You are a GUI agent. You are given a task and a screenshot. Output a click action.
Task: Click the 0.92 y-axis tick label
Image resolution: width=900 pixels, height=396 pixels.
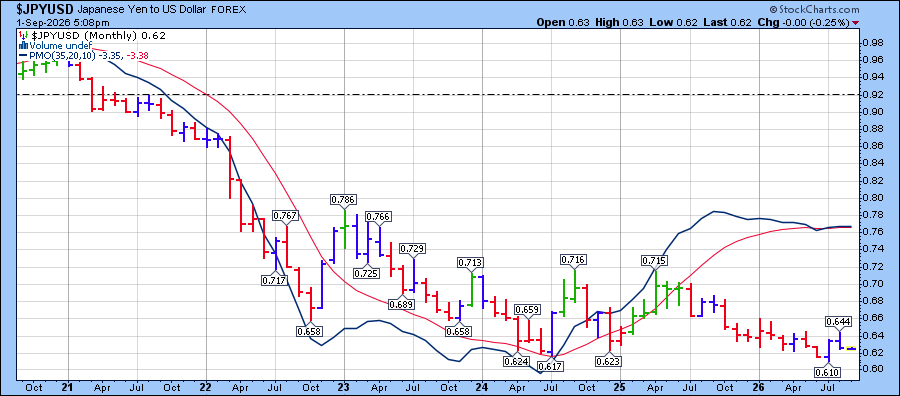(x=874, y=95)
